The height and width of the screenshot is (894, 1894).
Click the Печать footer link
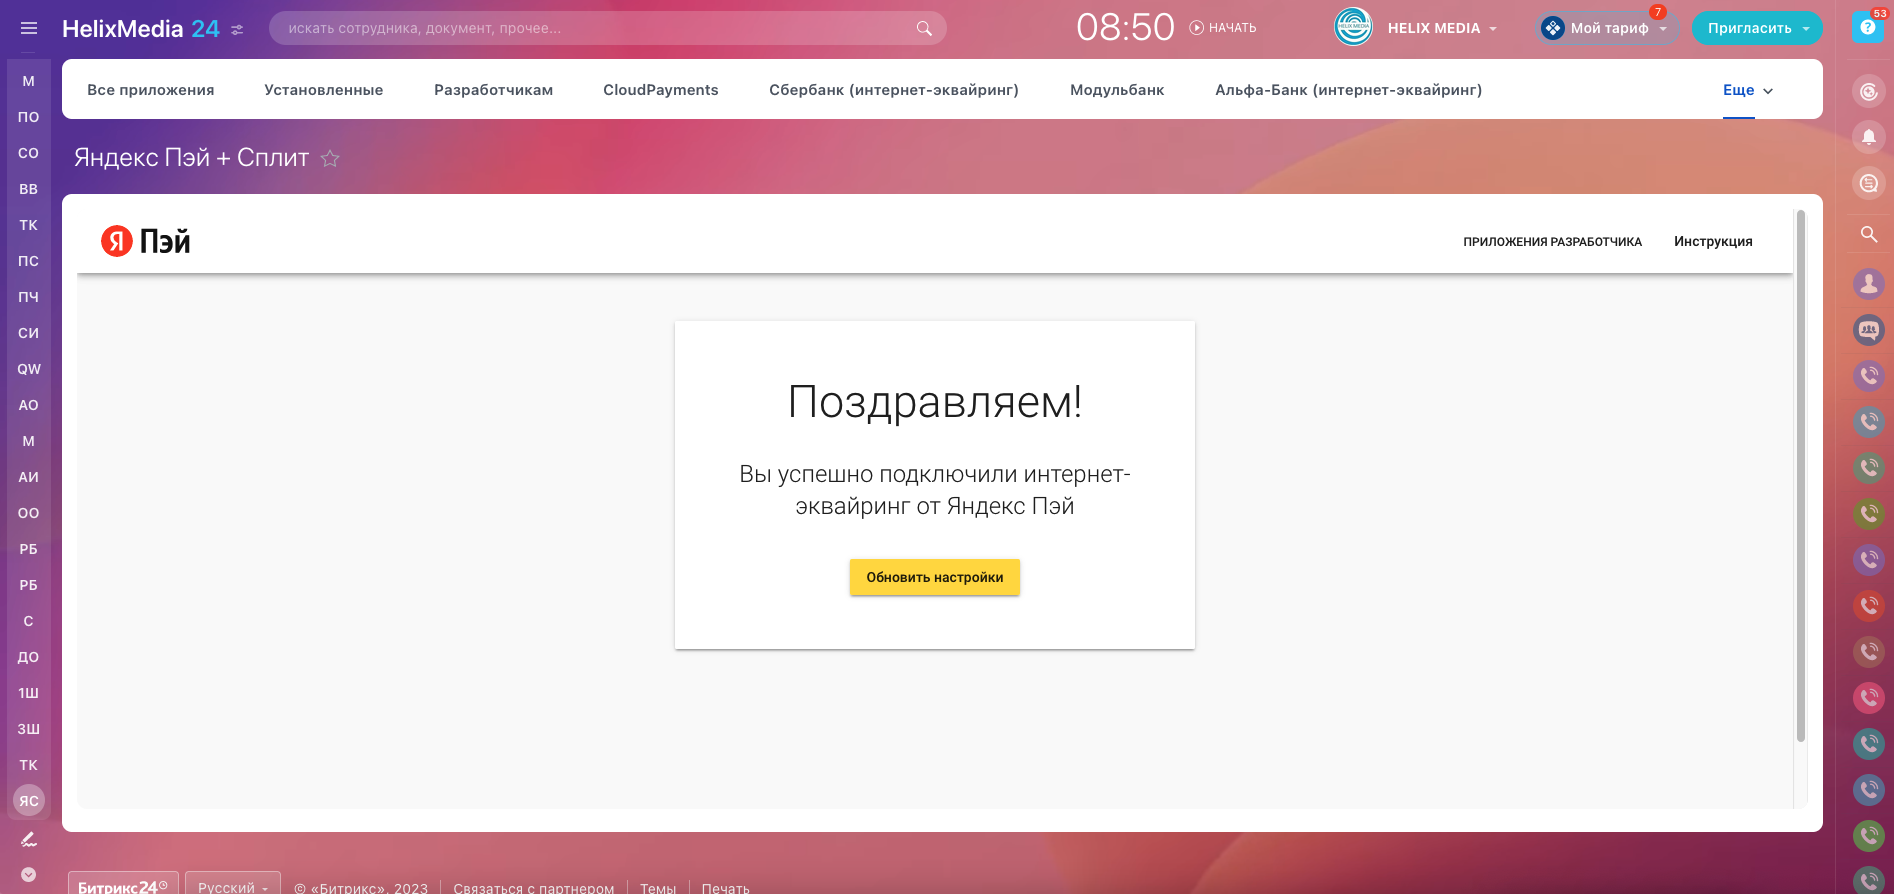tap(726, 888)
